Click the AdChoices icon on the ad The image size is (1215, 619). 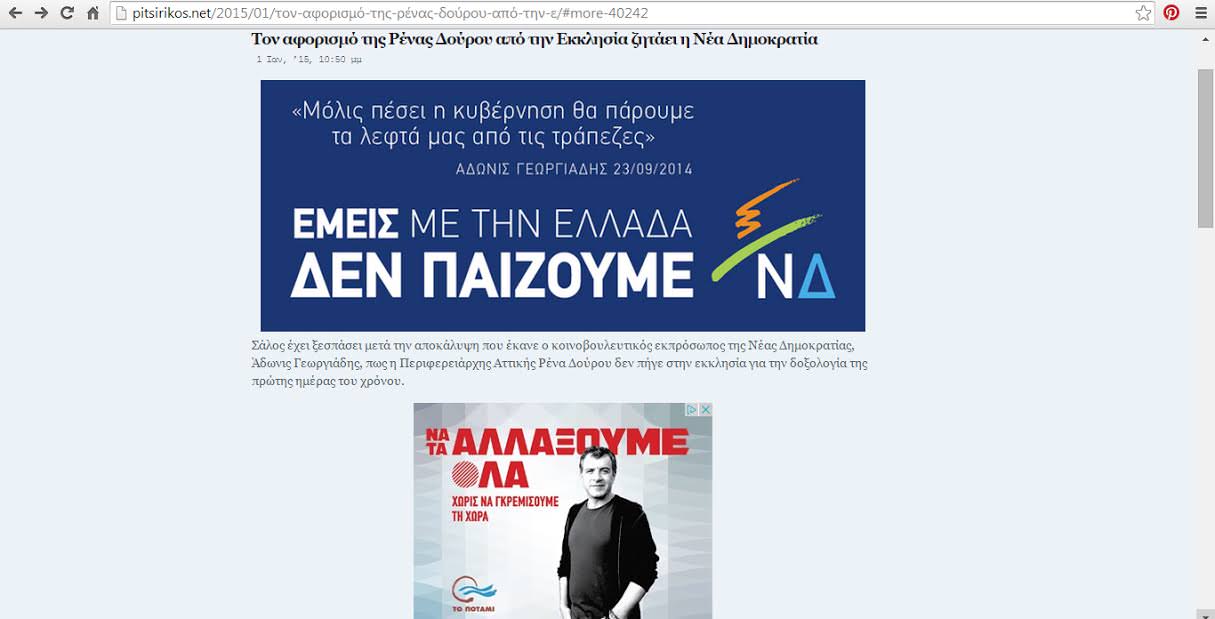690,410
